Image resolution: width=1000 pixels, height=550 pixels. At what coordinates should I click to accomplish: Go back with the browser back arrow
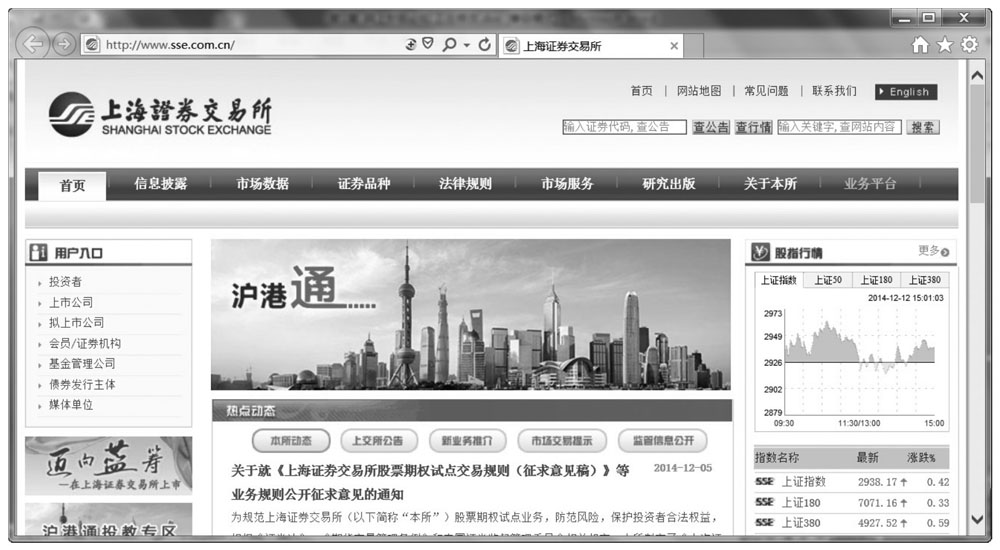32,45
